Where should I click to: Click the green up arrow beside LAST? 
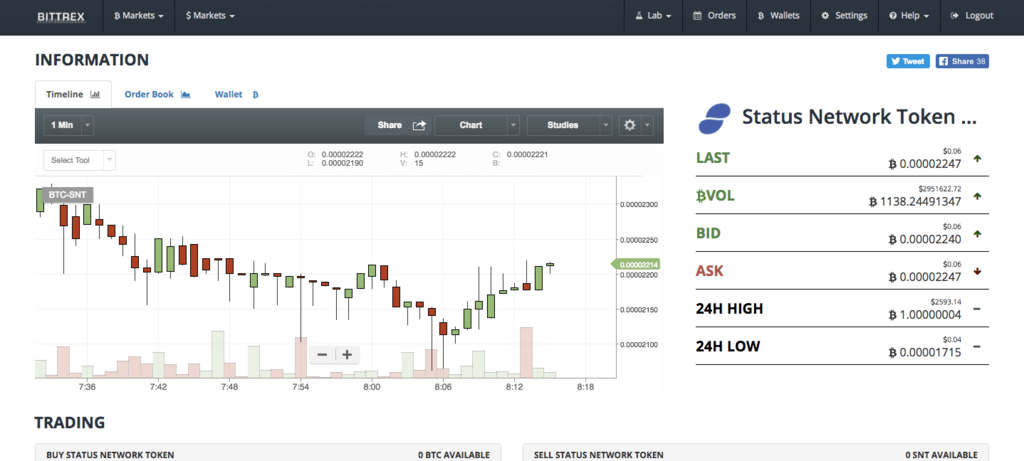[x=977, y=158]
